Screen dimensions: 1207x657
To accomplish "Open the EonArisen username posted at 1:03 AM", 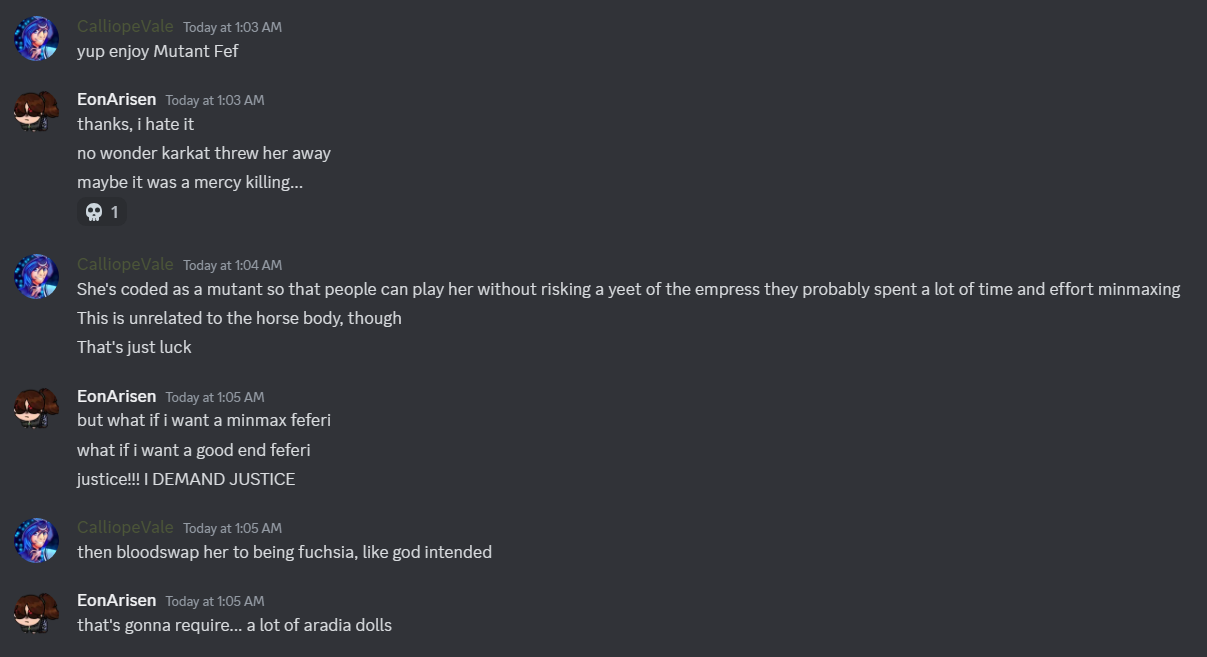I will [x=116, y=99].
